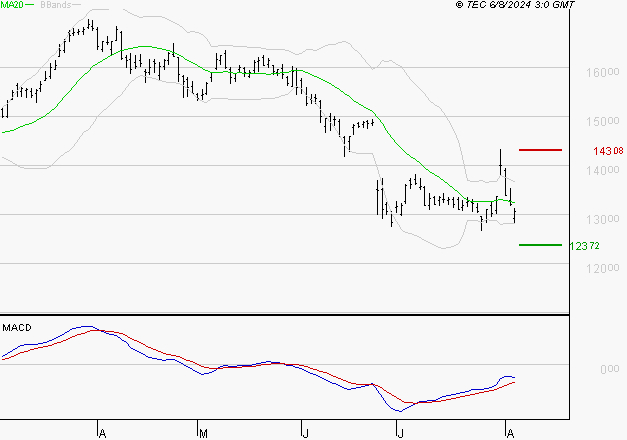Image resolution: width=627 pixels, height=440 pixels.
Task: Click the first A month marker on the time axis
Action: coord(102,434)
